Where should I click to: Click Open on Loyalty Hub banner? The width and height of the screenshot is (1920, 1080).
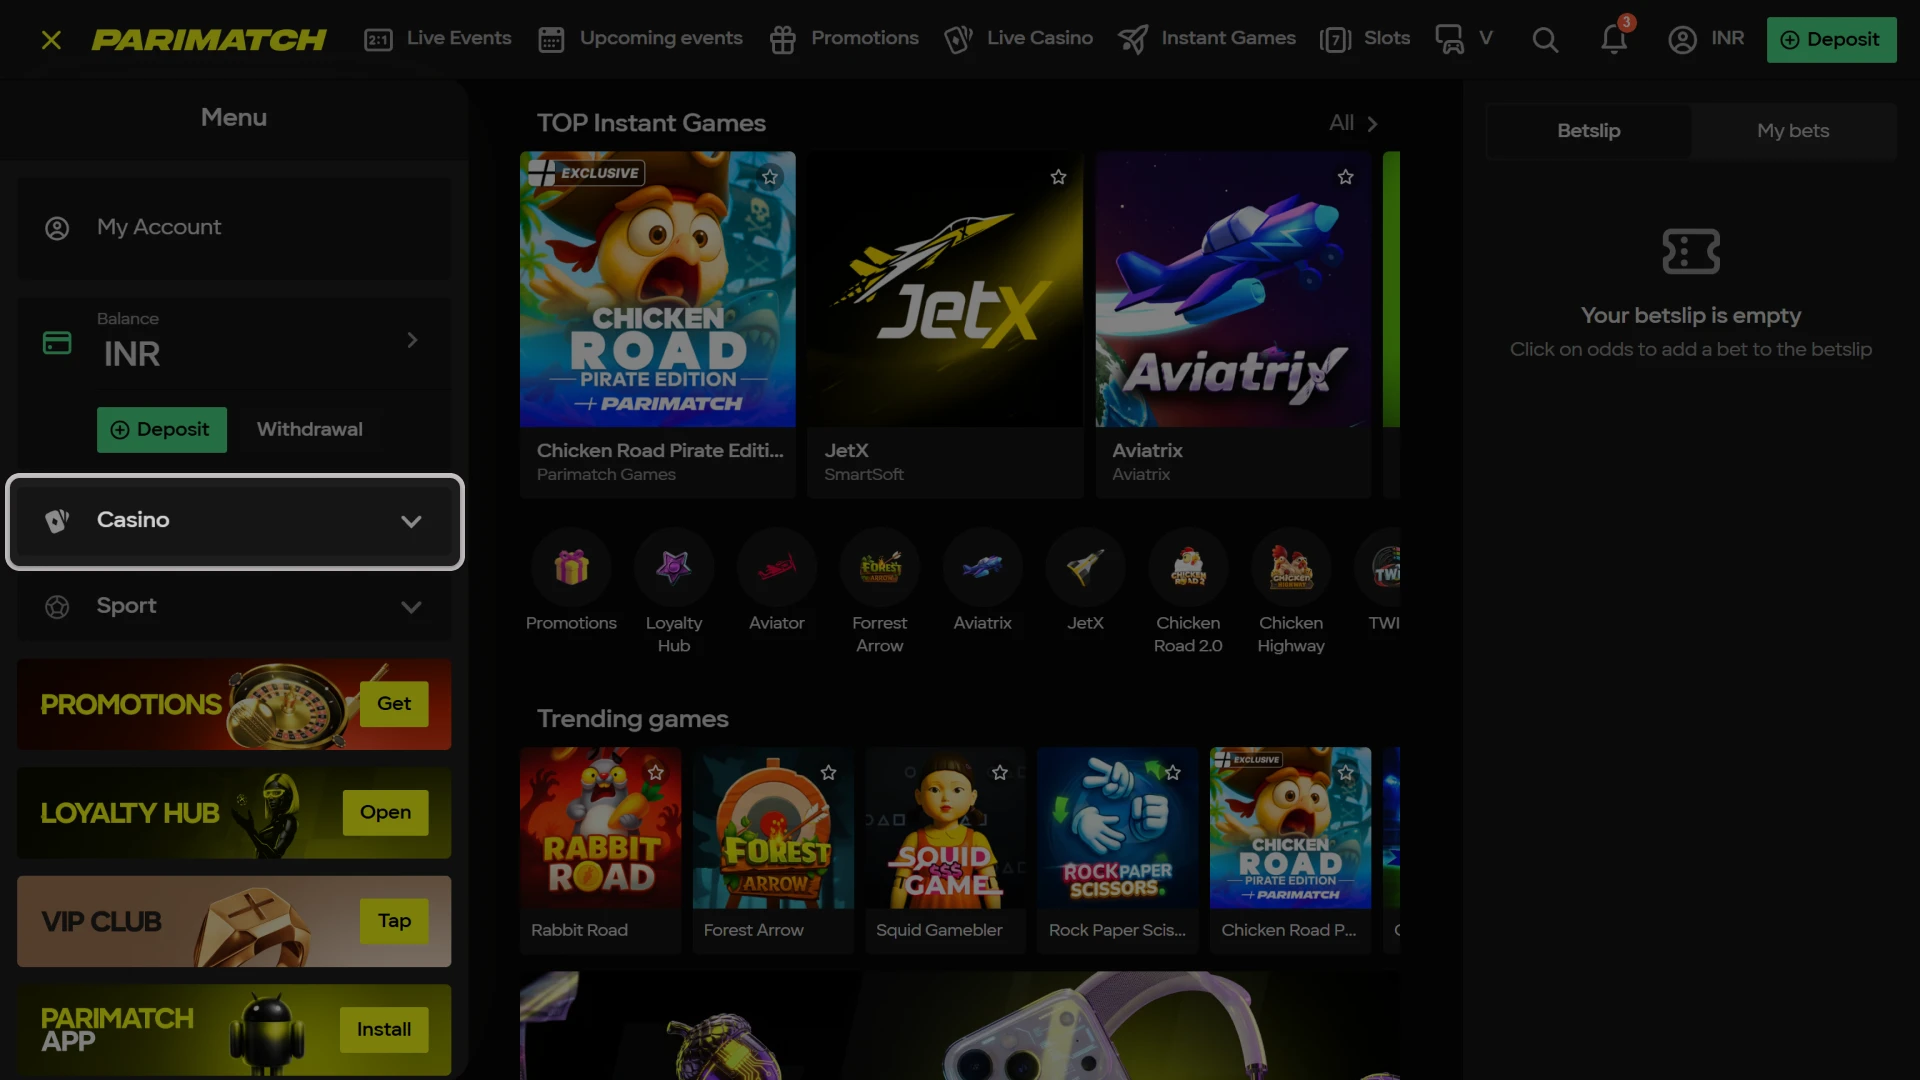385,813
